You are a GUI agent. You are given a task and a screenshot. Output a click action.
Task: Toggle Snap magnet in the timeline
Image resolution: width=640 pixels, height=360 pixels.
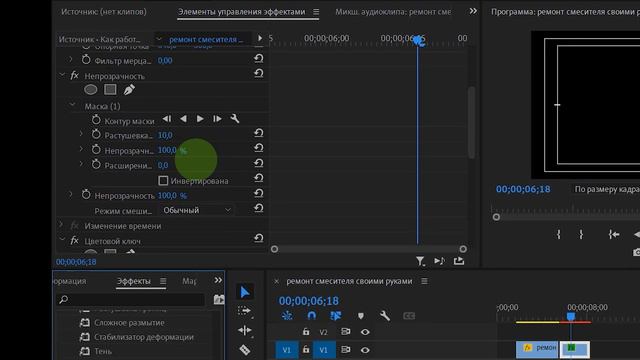[311, 316]
